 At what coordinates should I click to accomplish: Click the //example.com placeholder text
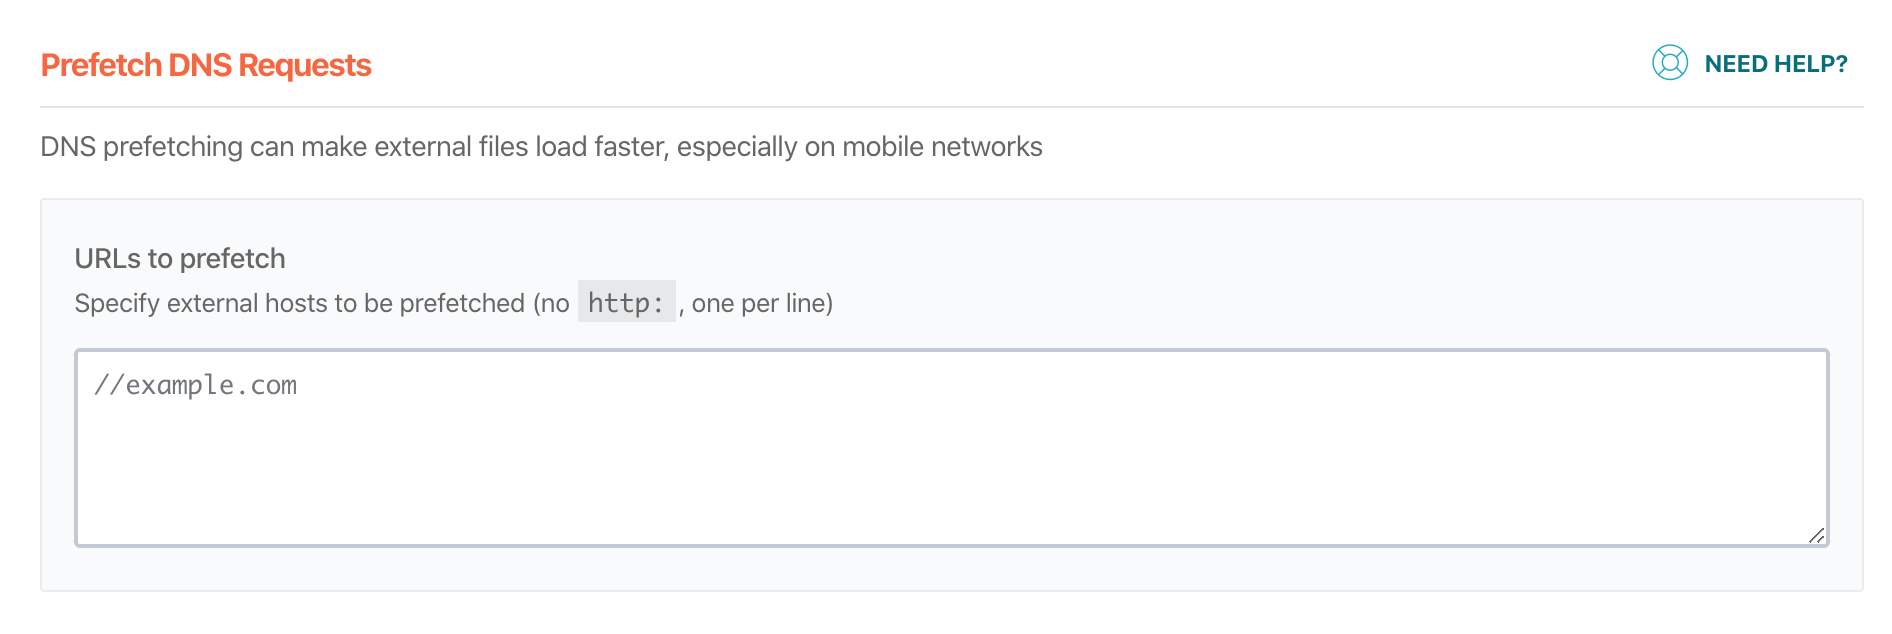point(196,386)
